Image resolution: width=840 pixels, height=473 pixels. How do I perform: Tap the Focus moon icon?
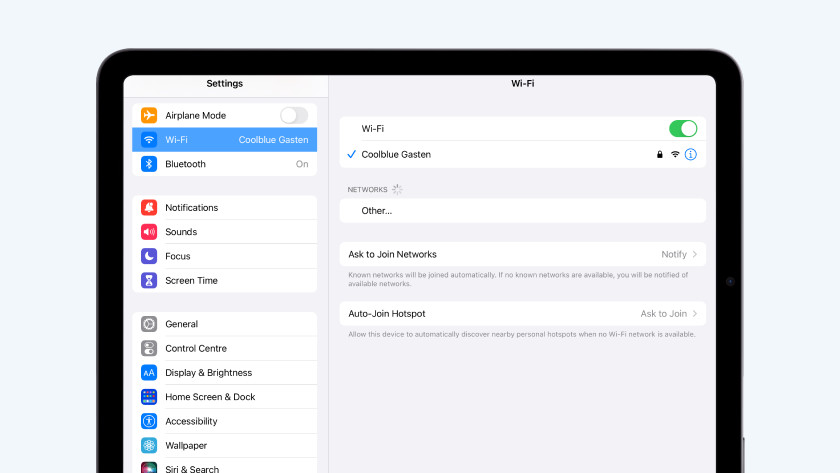(x=149, y=256)
